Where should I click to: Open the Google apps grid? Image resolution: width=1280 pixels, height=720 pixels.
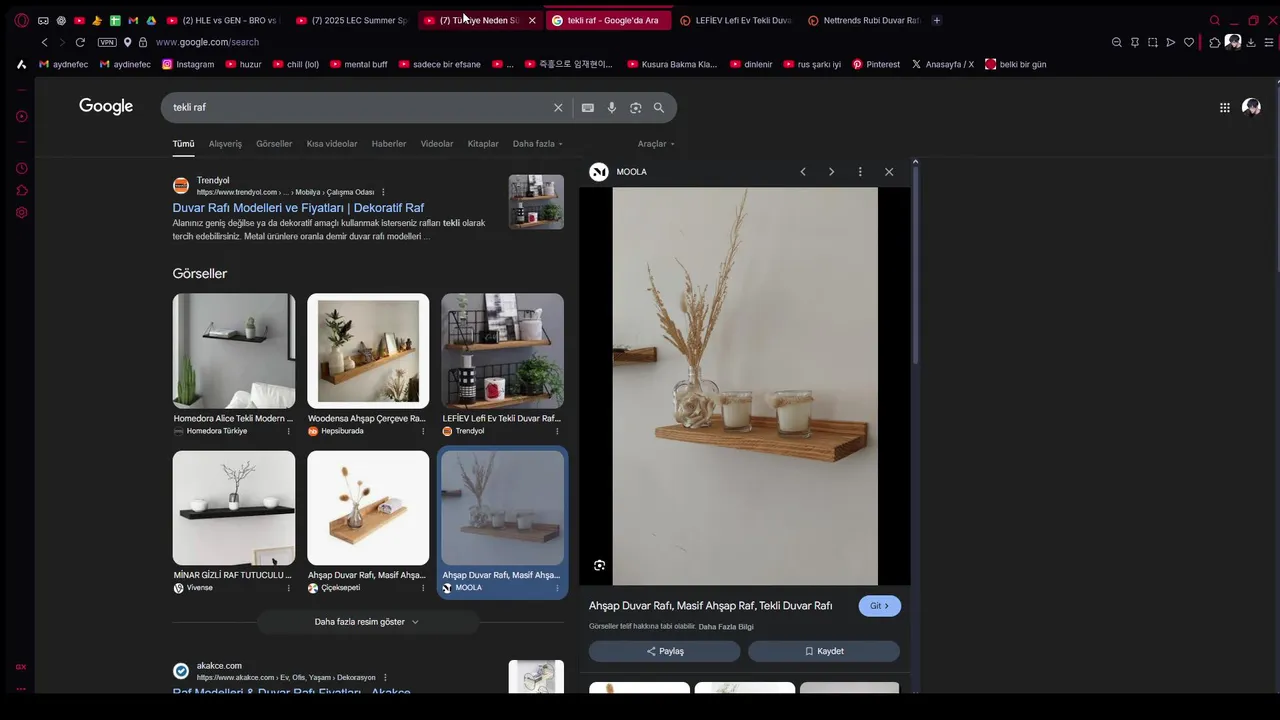[x=1225, y=107]
